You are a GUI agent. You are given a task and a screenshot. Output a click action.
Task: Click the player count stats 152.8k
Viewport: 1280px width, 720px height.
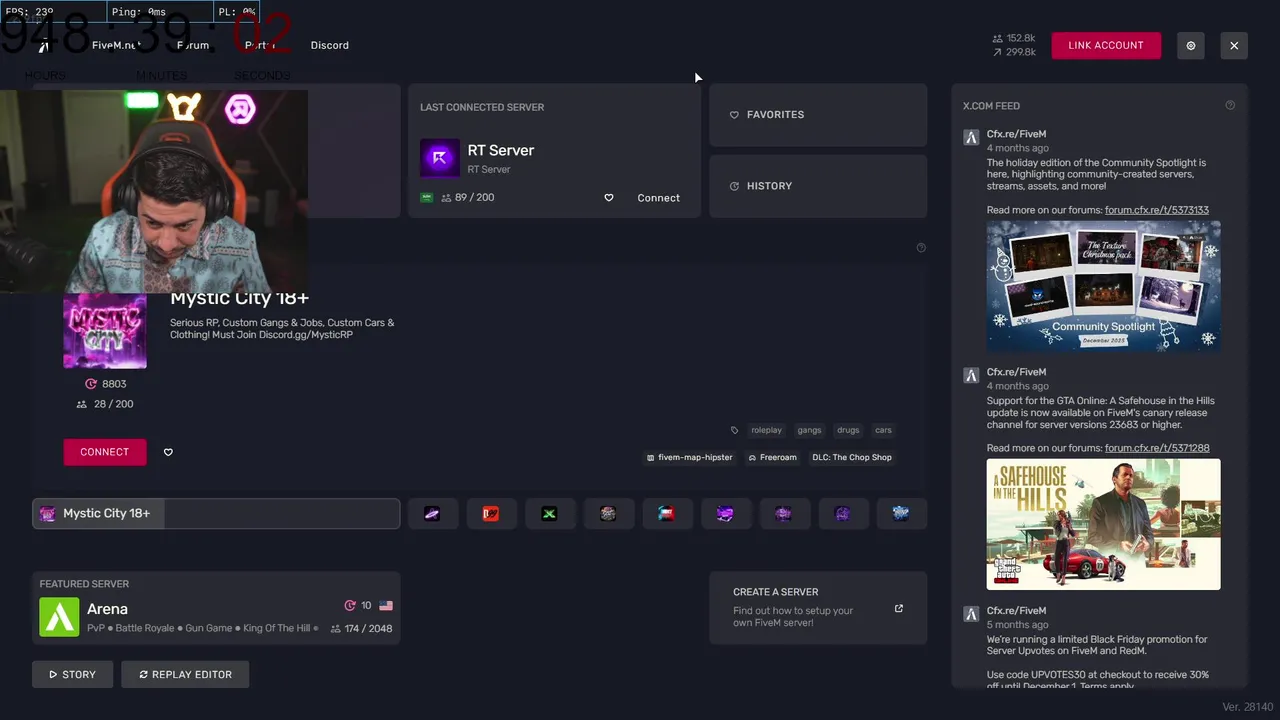1014,38
